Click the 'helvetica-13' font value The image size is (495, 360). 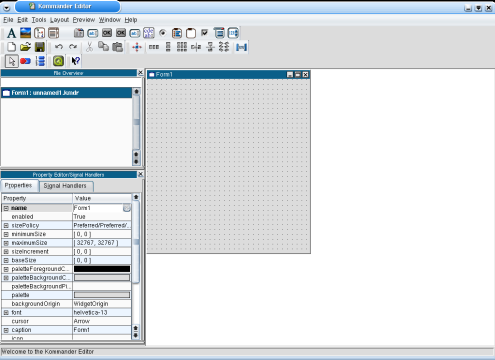coord(90,313)
